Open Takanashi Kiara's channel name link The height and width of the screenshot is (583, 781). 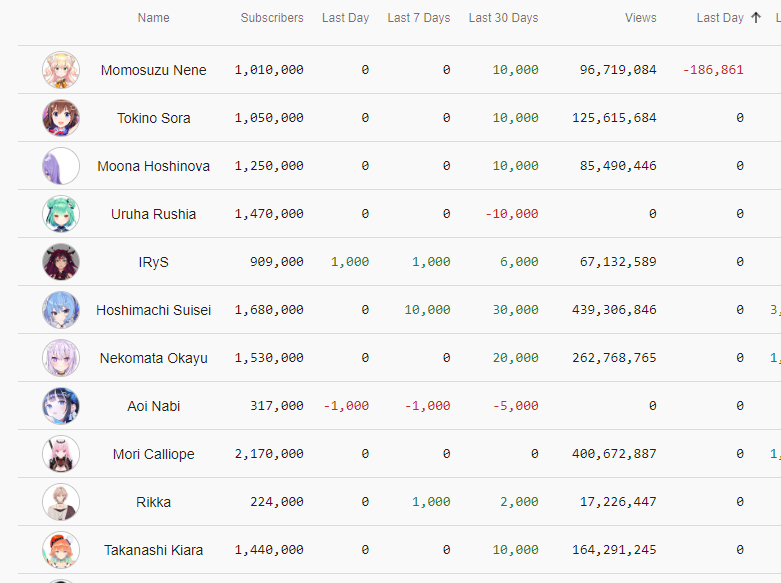click(x=154, y=550)
